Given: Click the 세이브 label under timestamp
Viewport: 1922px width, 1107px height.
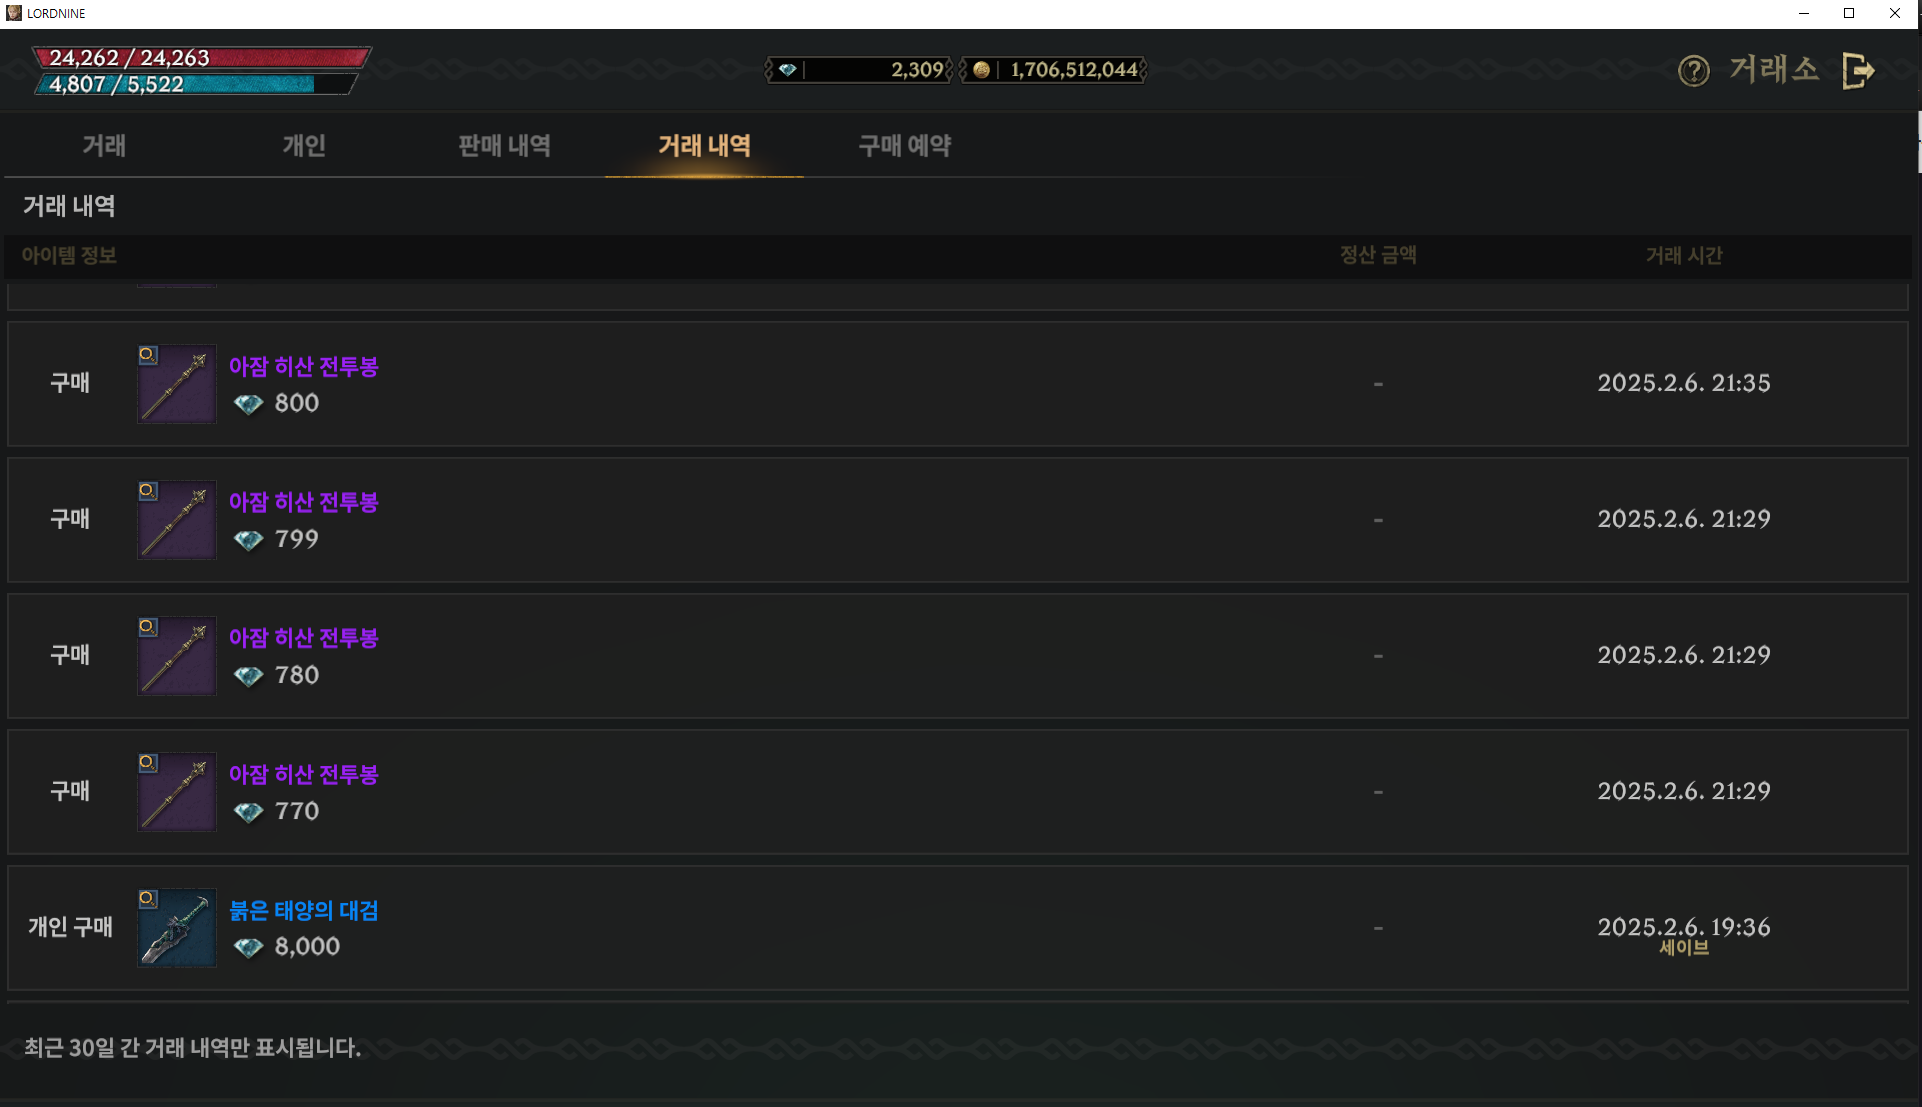Looking at the screenshot, I should pyautogui.click(x=1684, y=948).
